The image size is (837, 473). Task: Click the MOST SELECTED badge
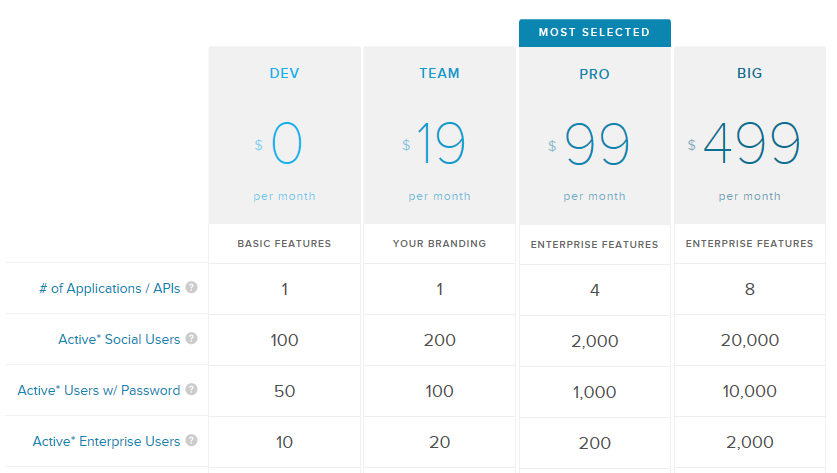click(x=594, y=32)
